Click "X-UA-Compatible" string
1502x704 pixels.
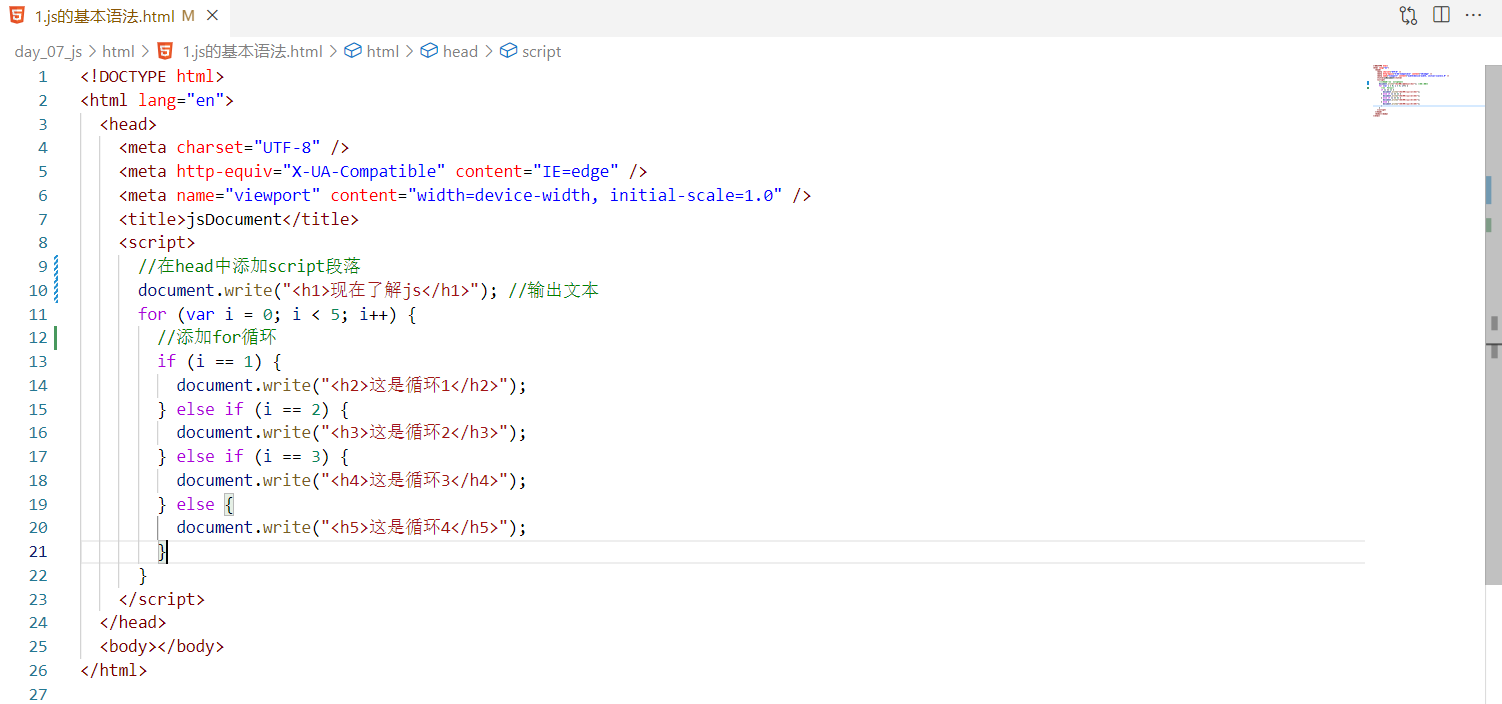tap(364, 172)
